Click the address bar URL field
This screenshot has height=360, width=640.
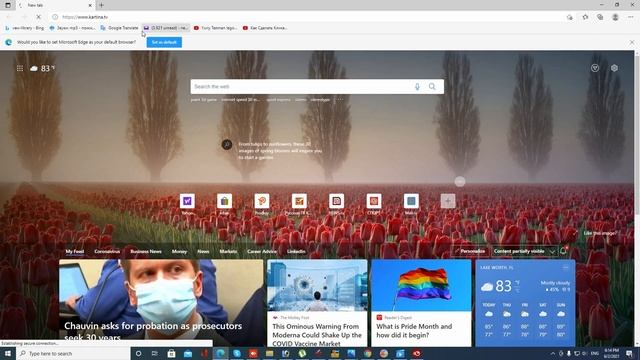[x=306, y=17]
